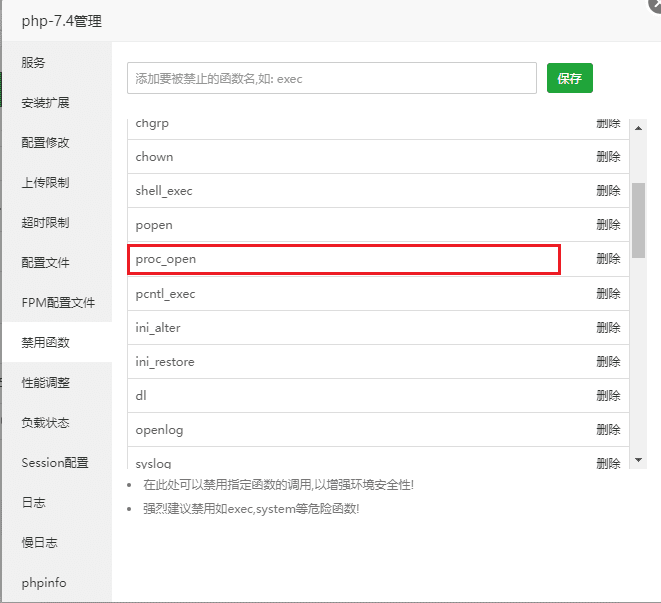Remove shell_exec from the disabled list
661x603 pixels.
pos(608,191)
